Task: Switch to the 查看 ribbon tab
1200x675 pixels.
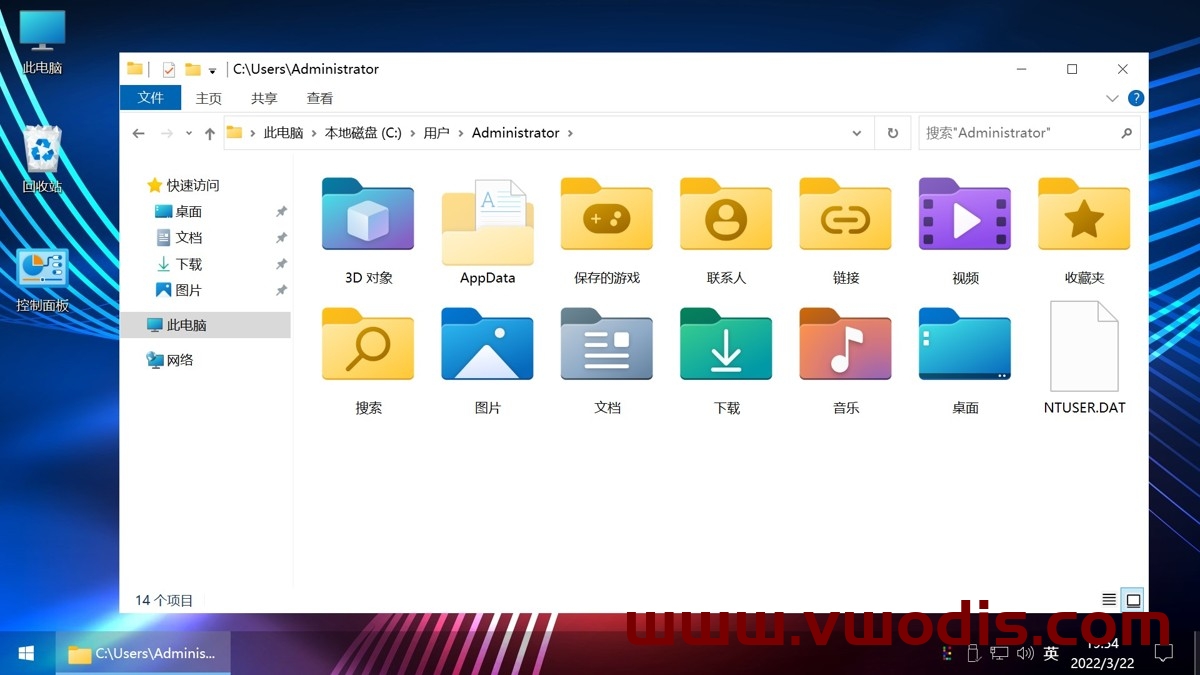Action: [x=319, y=98]
